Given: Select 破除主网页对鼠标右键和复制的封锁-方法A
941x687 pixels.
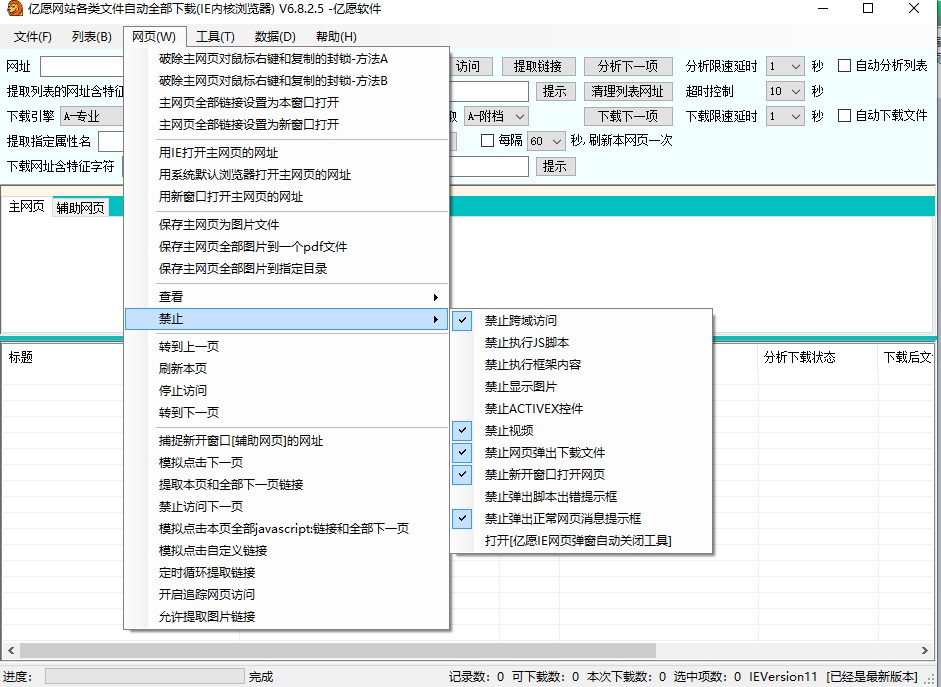Looking at the screenshot, I should coord(287,59).
